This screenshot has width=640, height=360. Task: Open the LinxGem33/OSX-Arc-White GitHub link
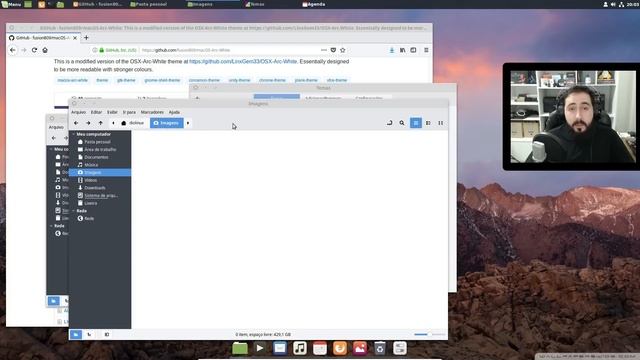243,62
